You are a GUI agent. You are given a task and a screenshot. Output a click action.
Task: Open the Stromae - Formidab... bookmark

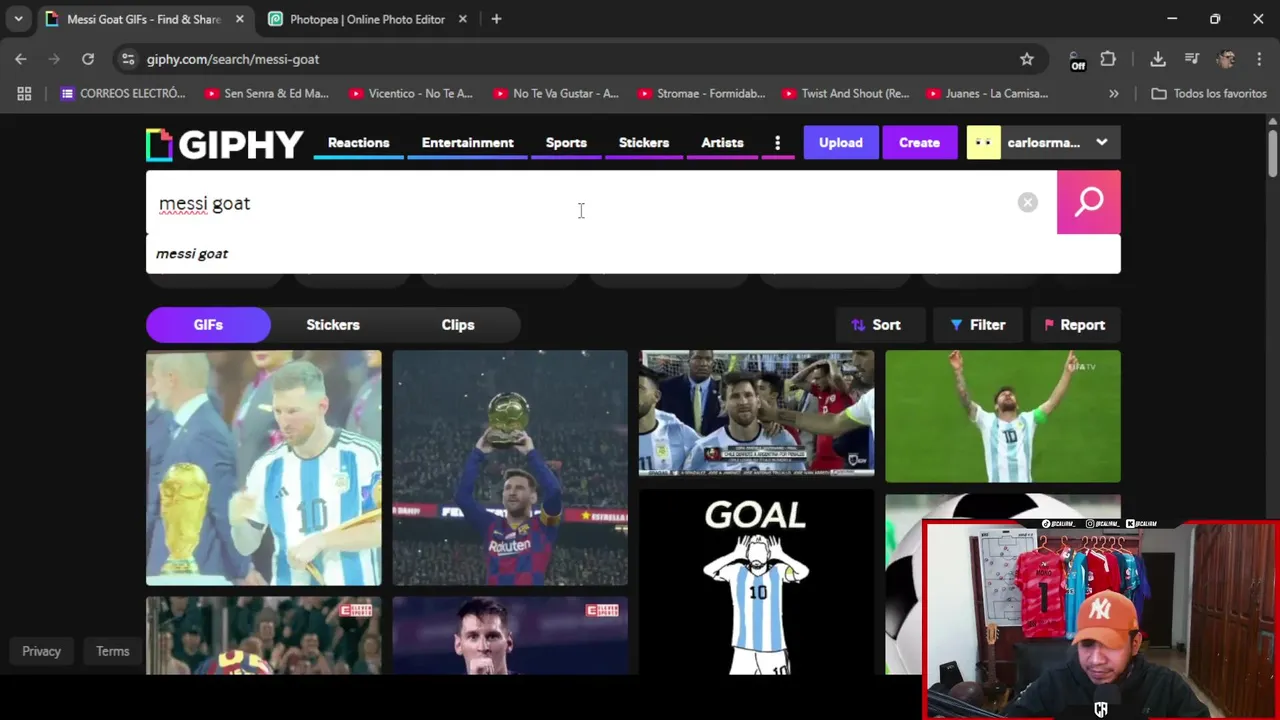701,93
